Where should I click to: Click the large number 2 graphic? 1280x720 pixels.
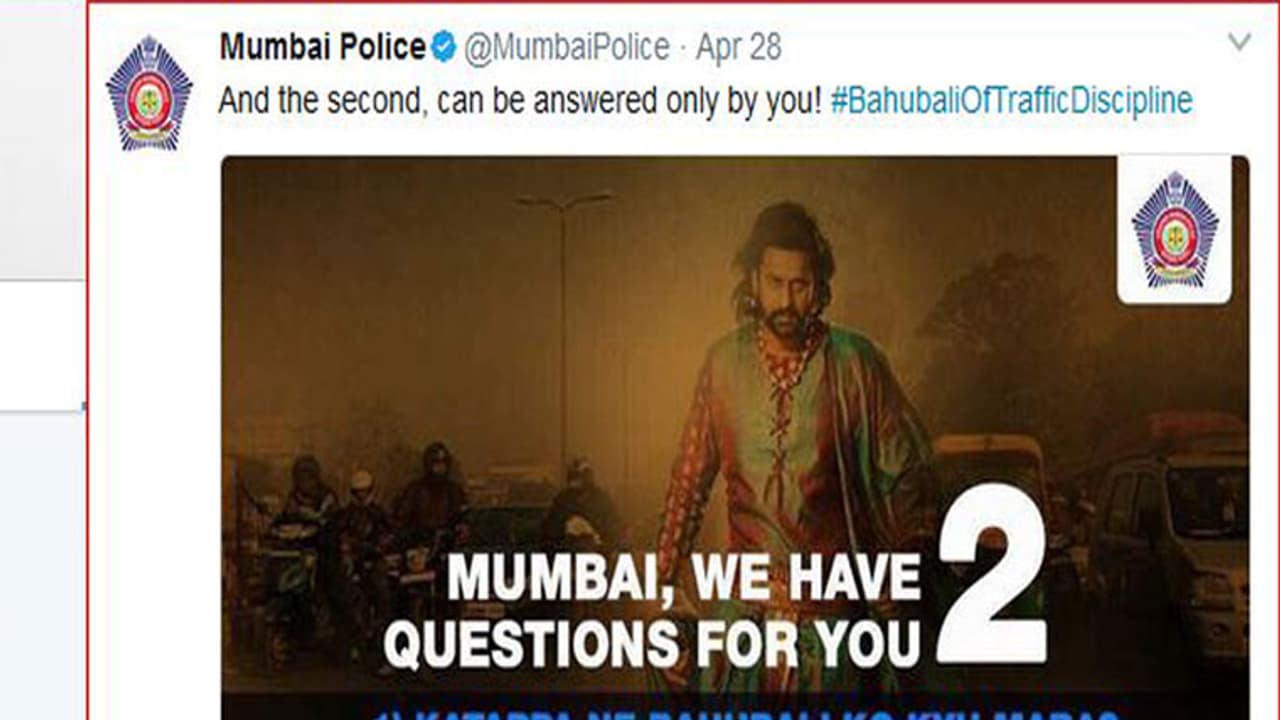point(993,582)
